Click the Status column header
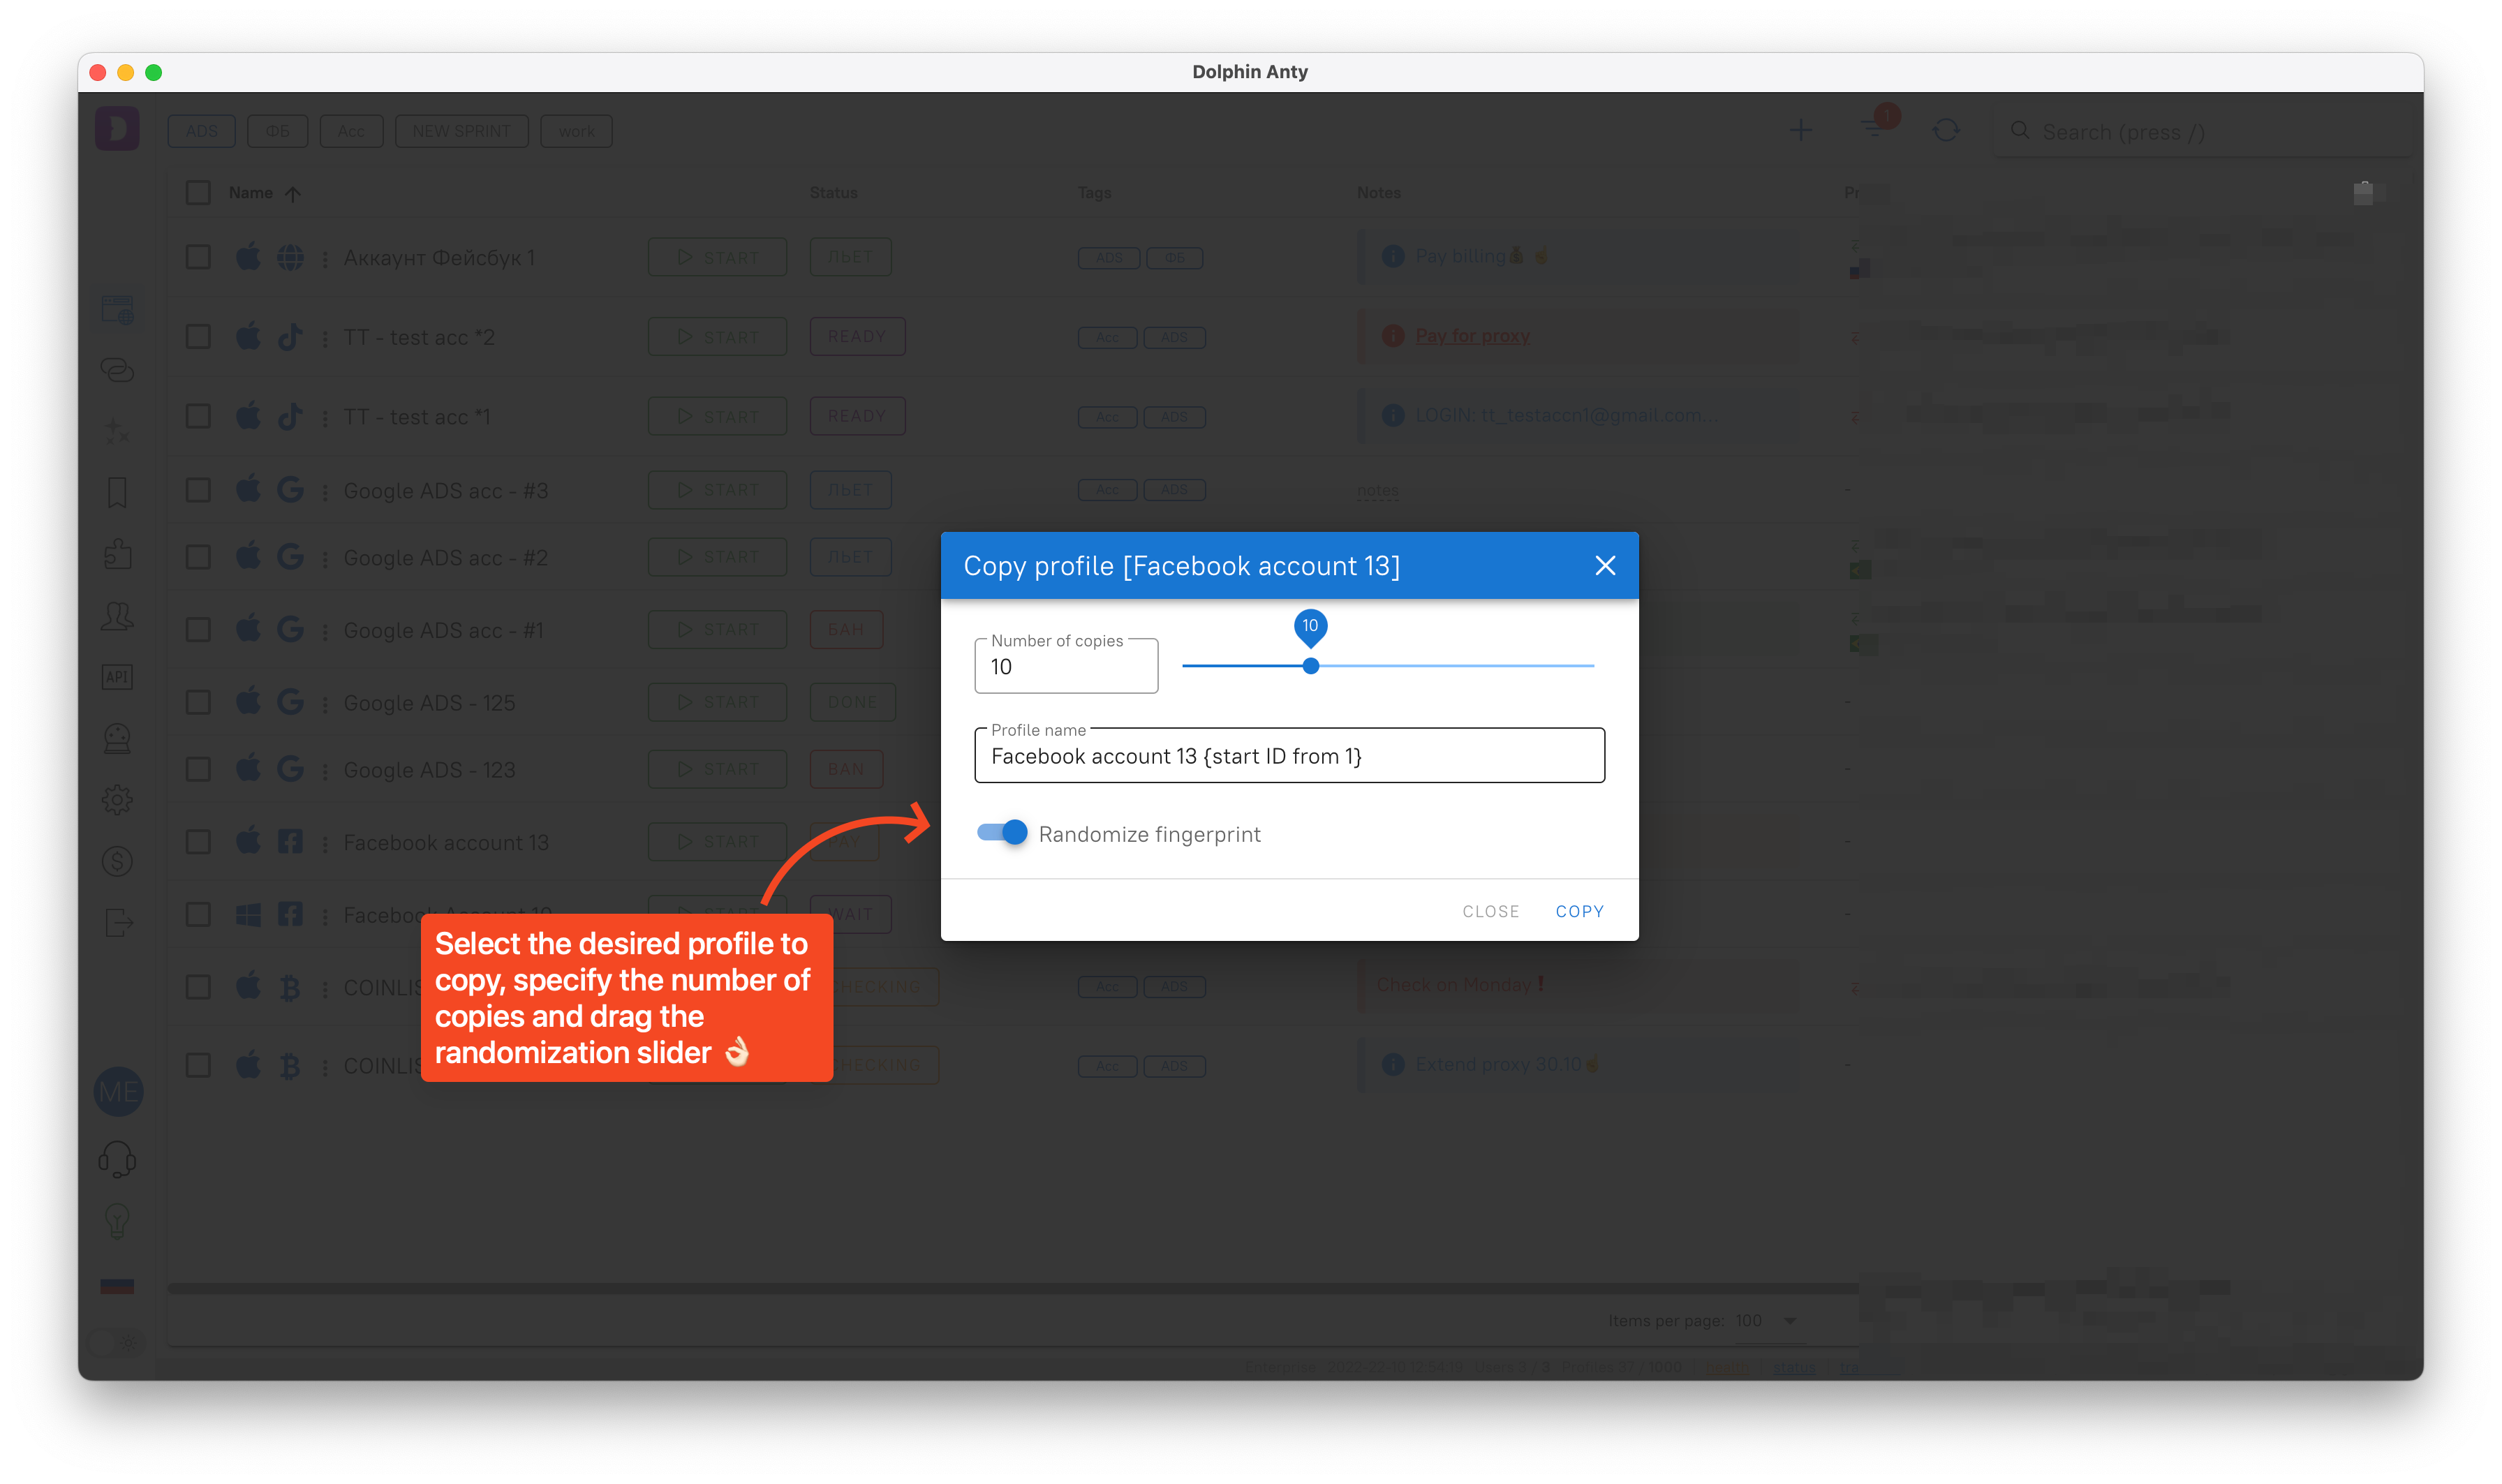 click(x=833, y=193)
